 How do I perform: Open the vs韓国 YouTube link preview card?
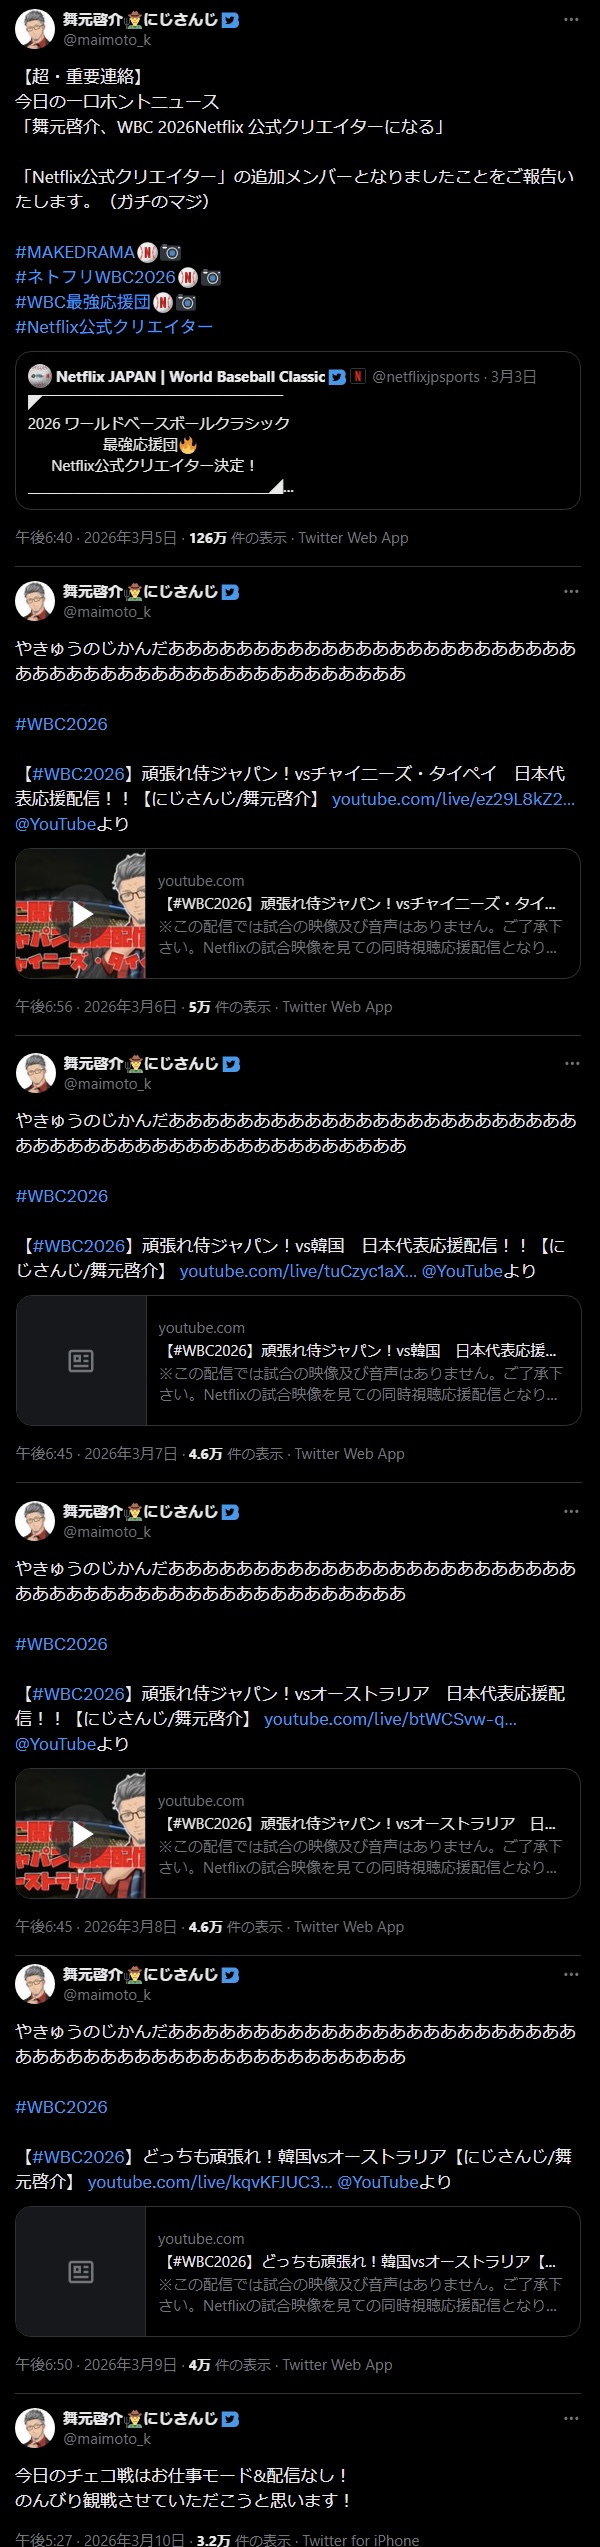tap(298, 1360)
